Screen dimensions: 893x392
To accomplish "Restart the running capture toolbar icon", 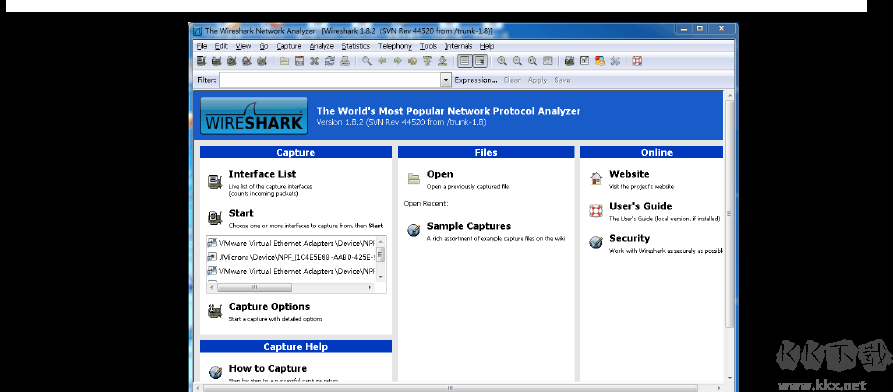I will (x=262, y=61).
